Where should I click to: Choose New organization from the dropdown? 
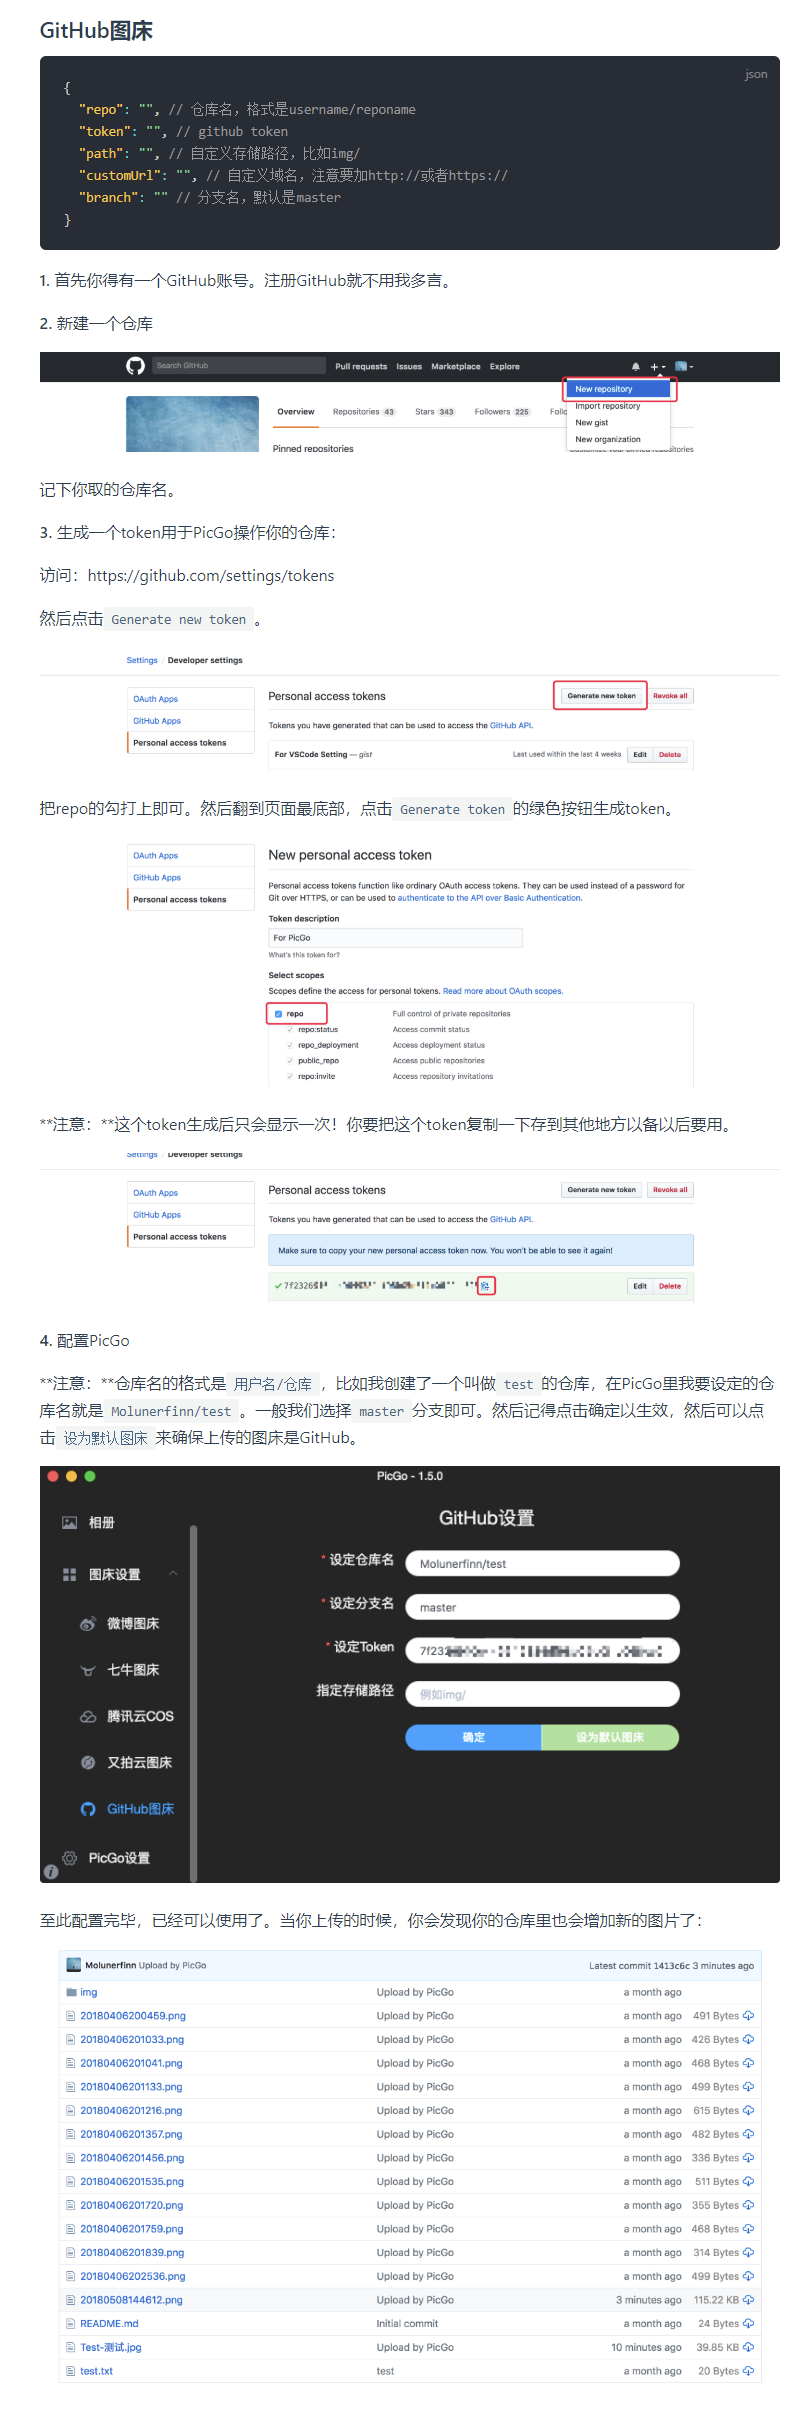point(608,439)
